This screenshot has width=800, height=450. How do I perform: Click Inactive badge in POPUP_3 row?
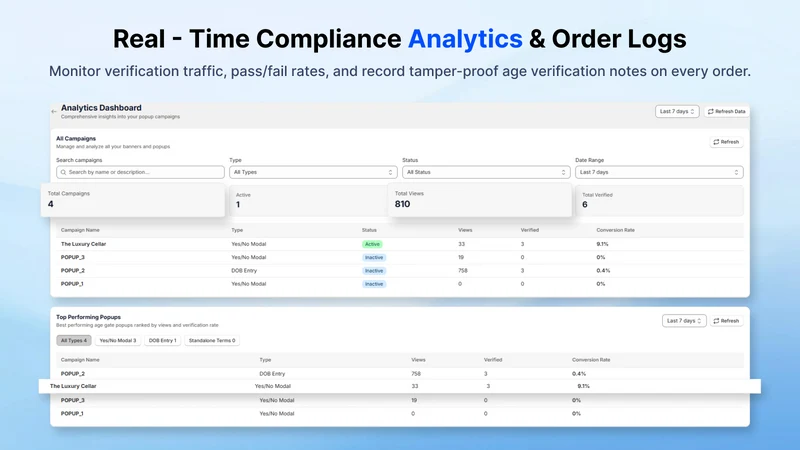click(x=374, y=258)
